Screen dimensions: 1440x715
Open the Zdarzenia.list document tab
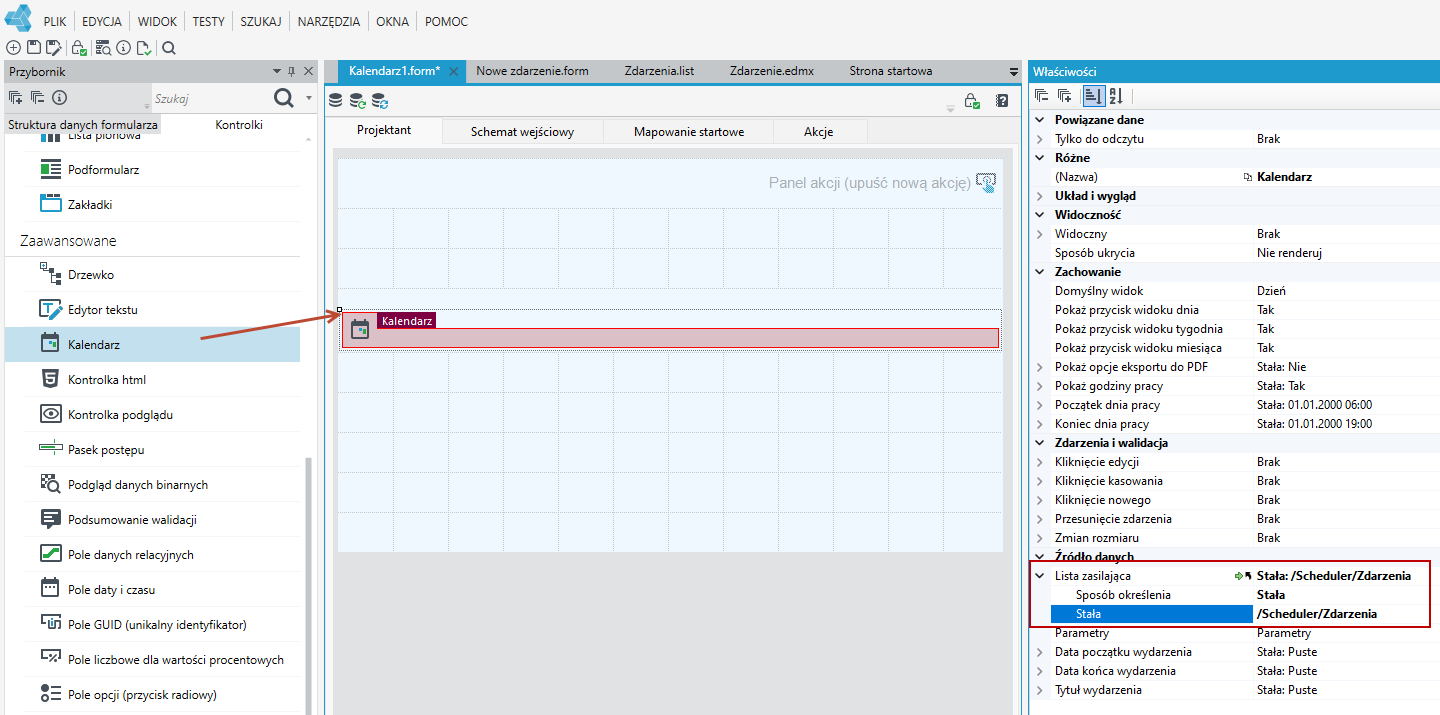coord(659,71)
